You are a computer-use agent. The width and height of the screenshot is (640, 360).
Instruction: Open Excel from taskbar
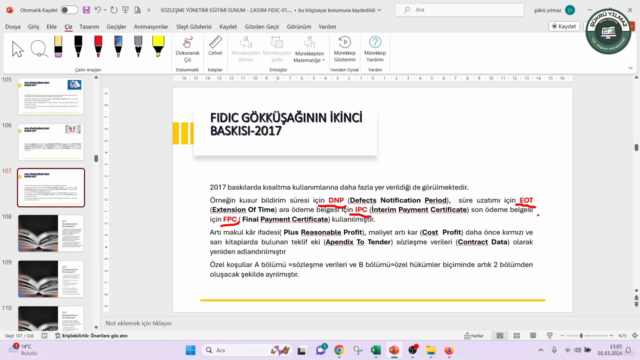376,350
